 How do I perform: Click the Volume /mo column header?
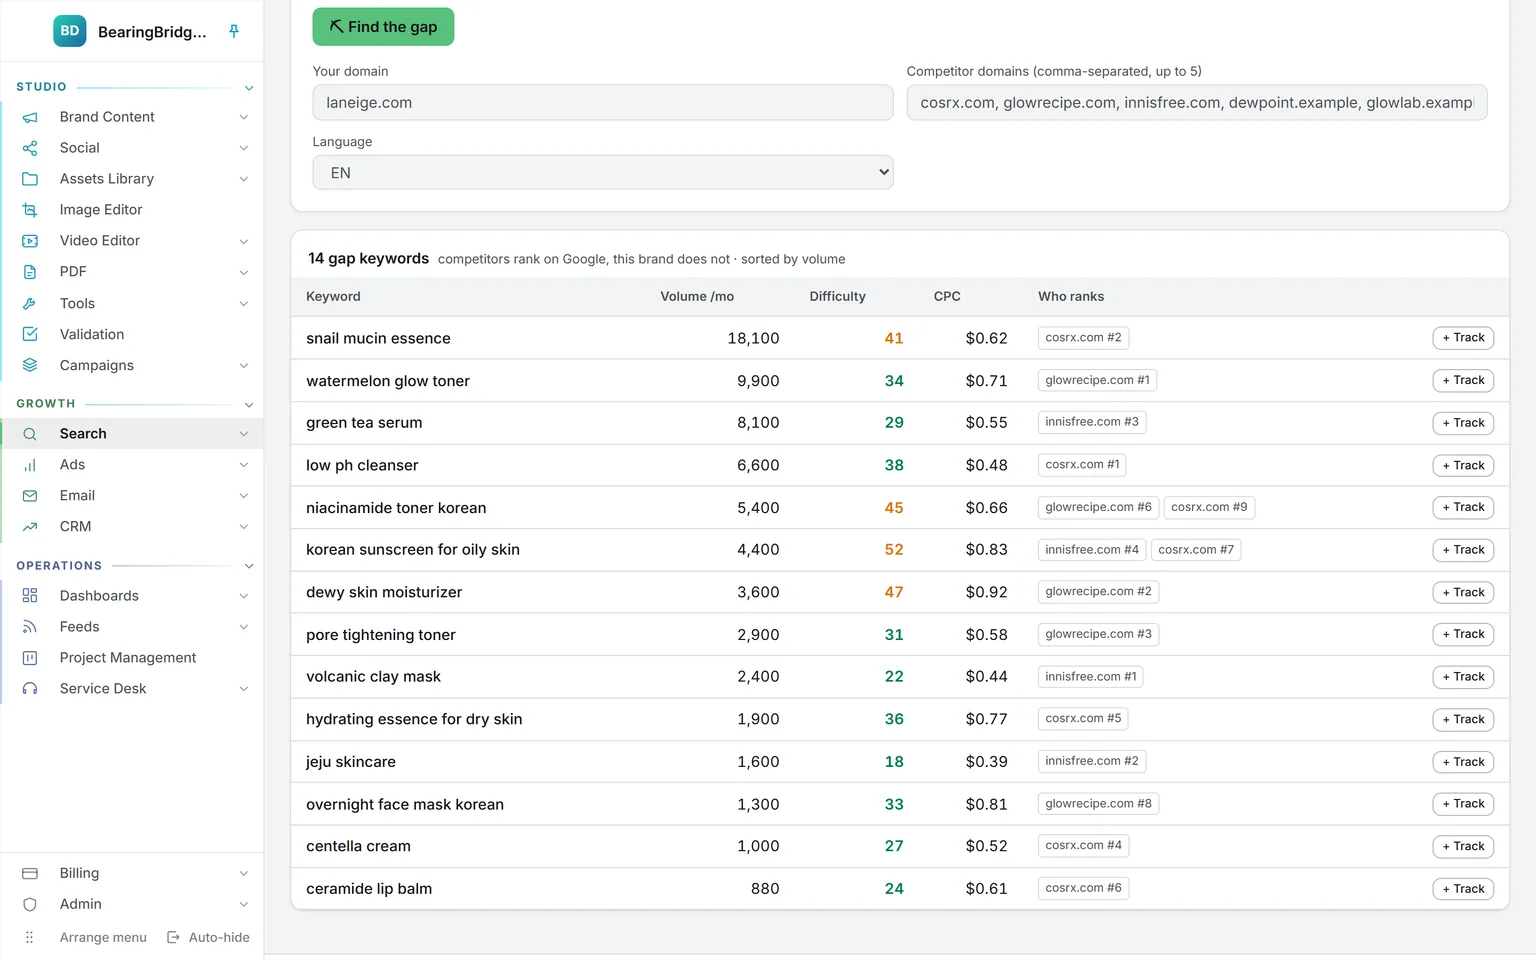click(697, 297)
